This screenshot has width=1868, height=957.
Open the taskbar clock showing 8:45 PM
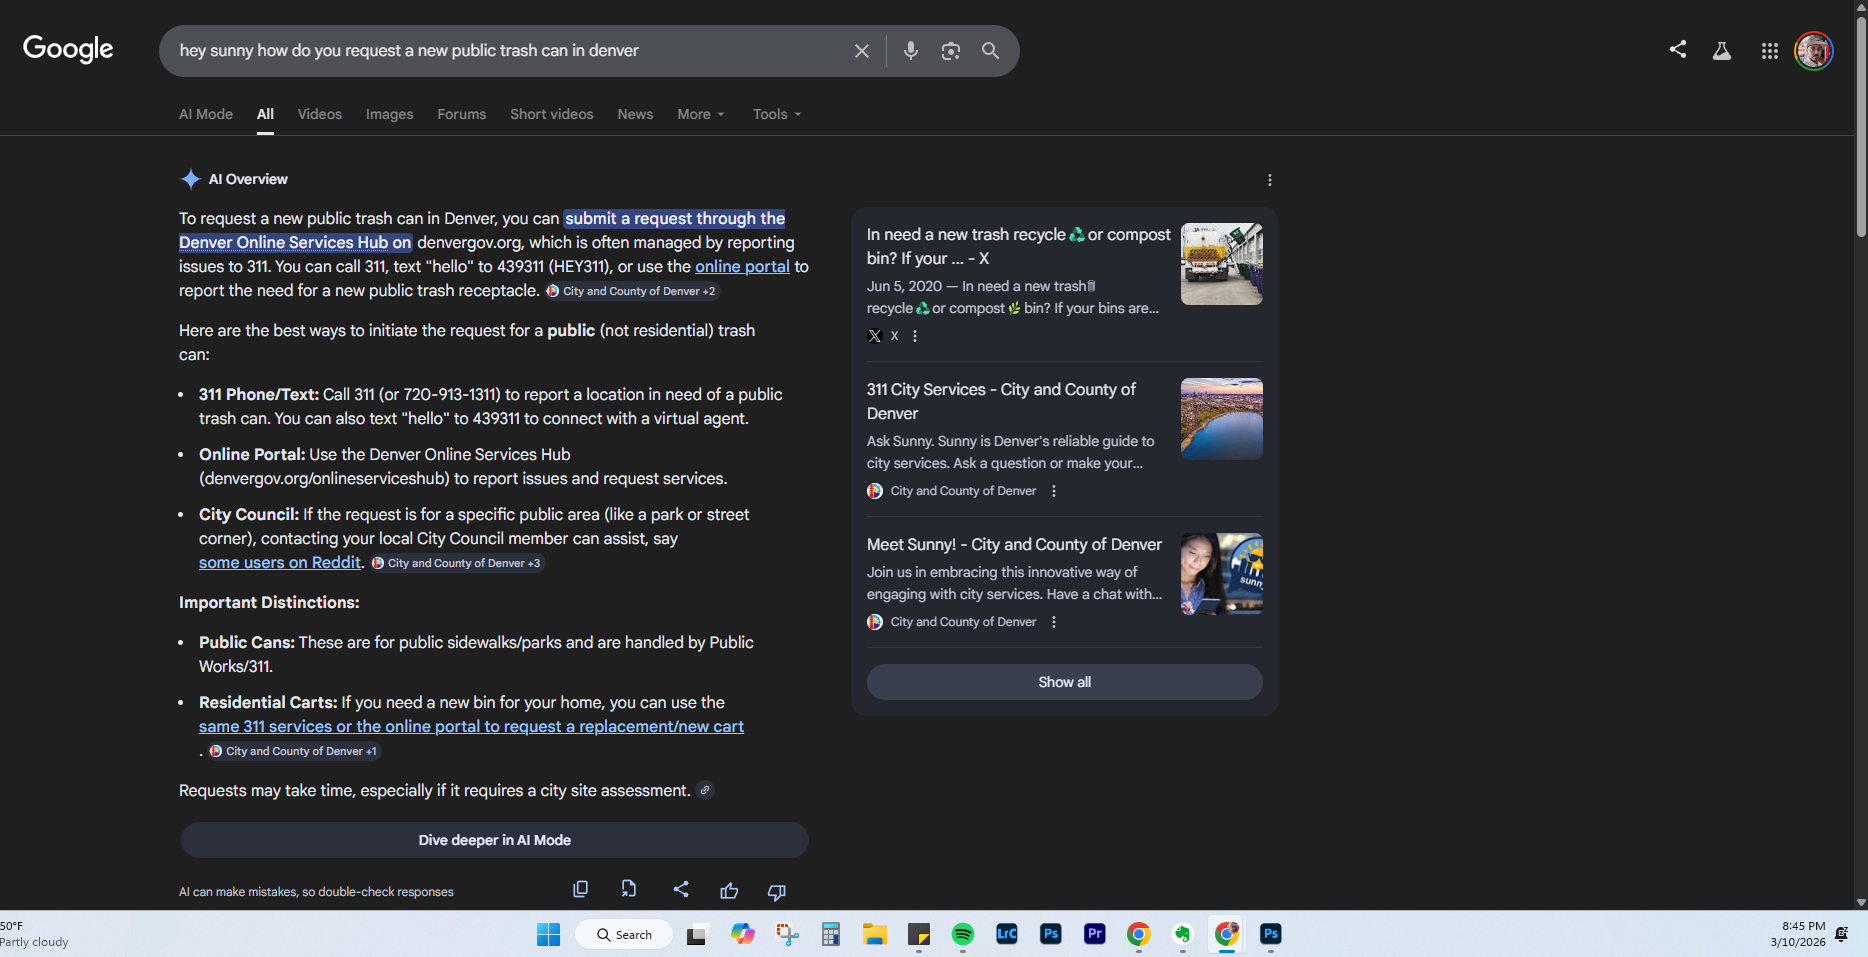[x=1797, y=934]
